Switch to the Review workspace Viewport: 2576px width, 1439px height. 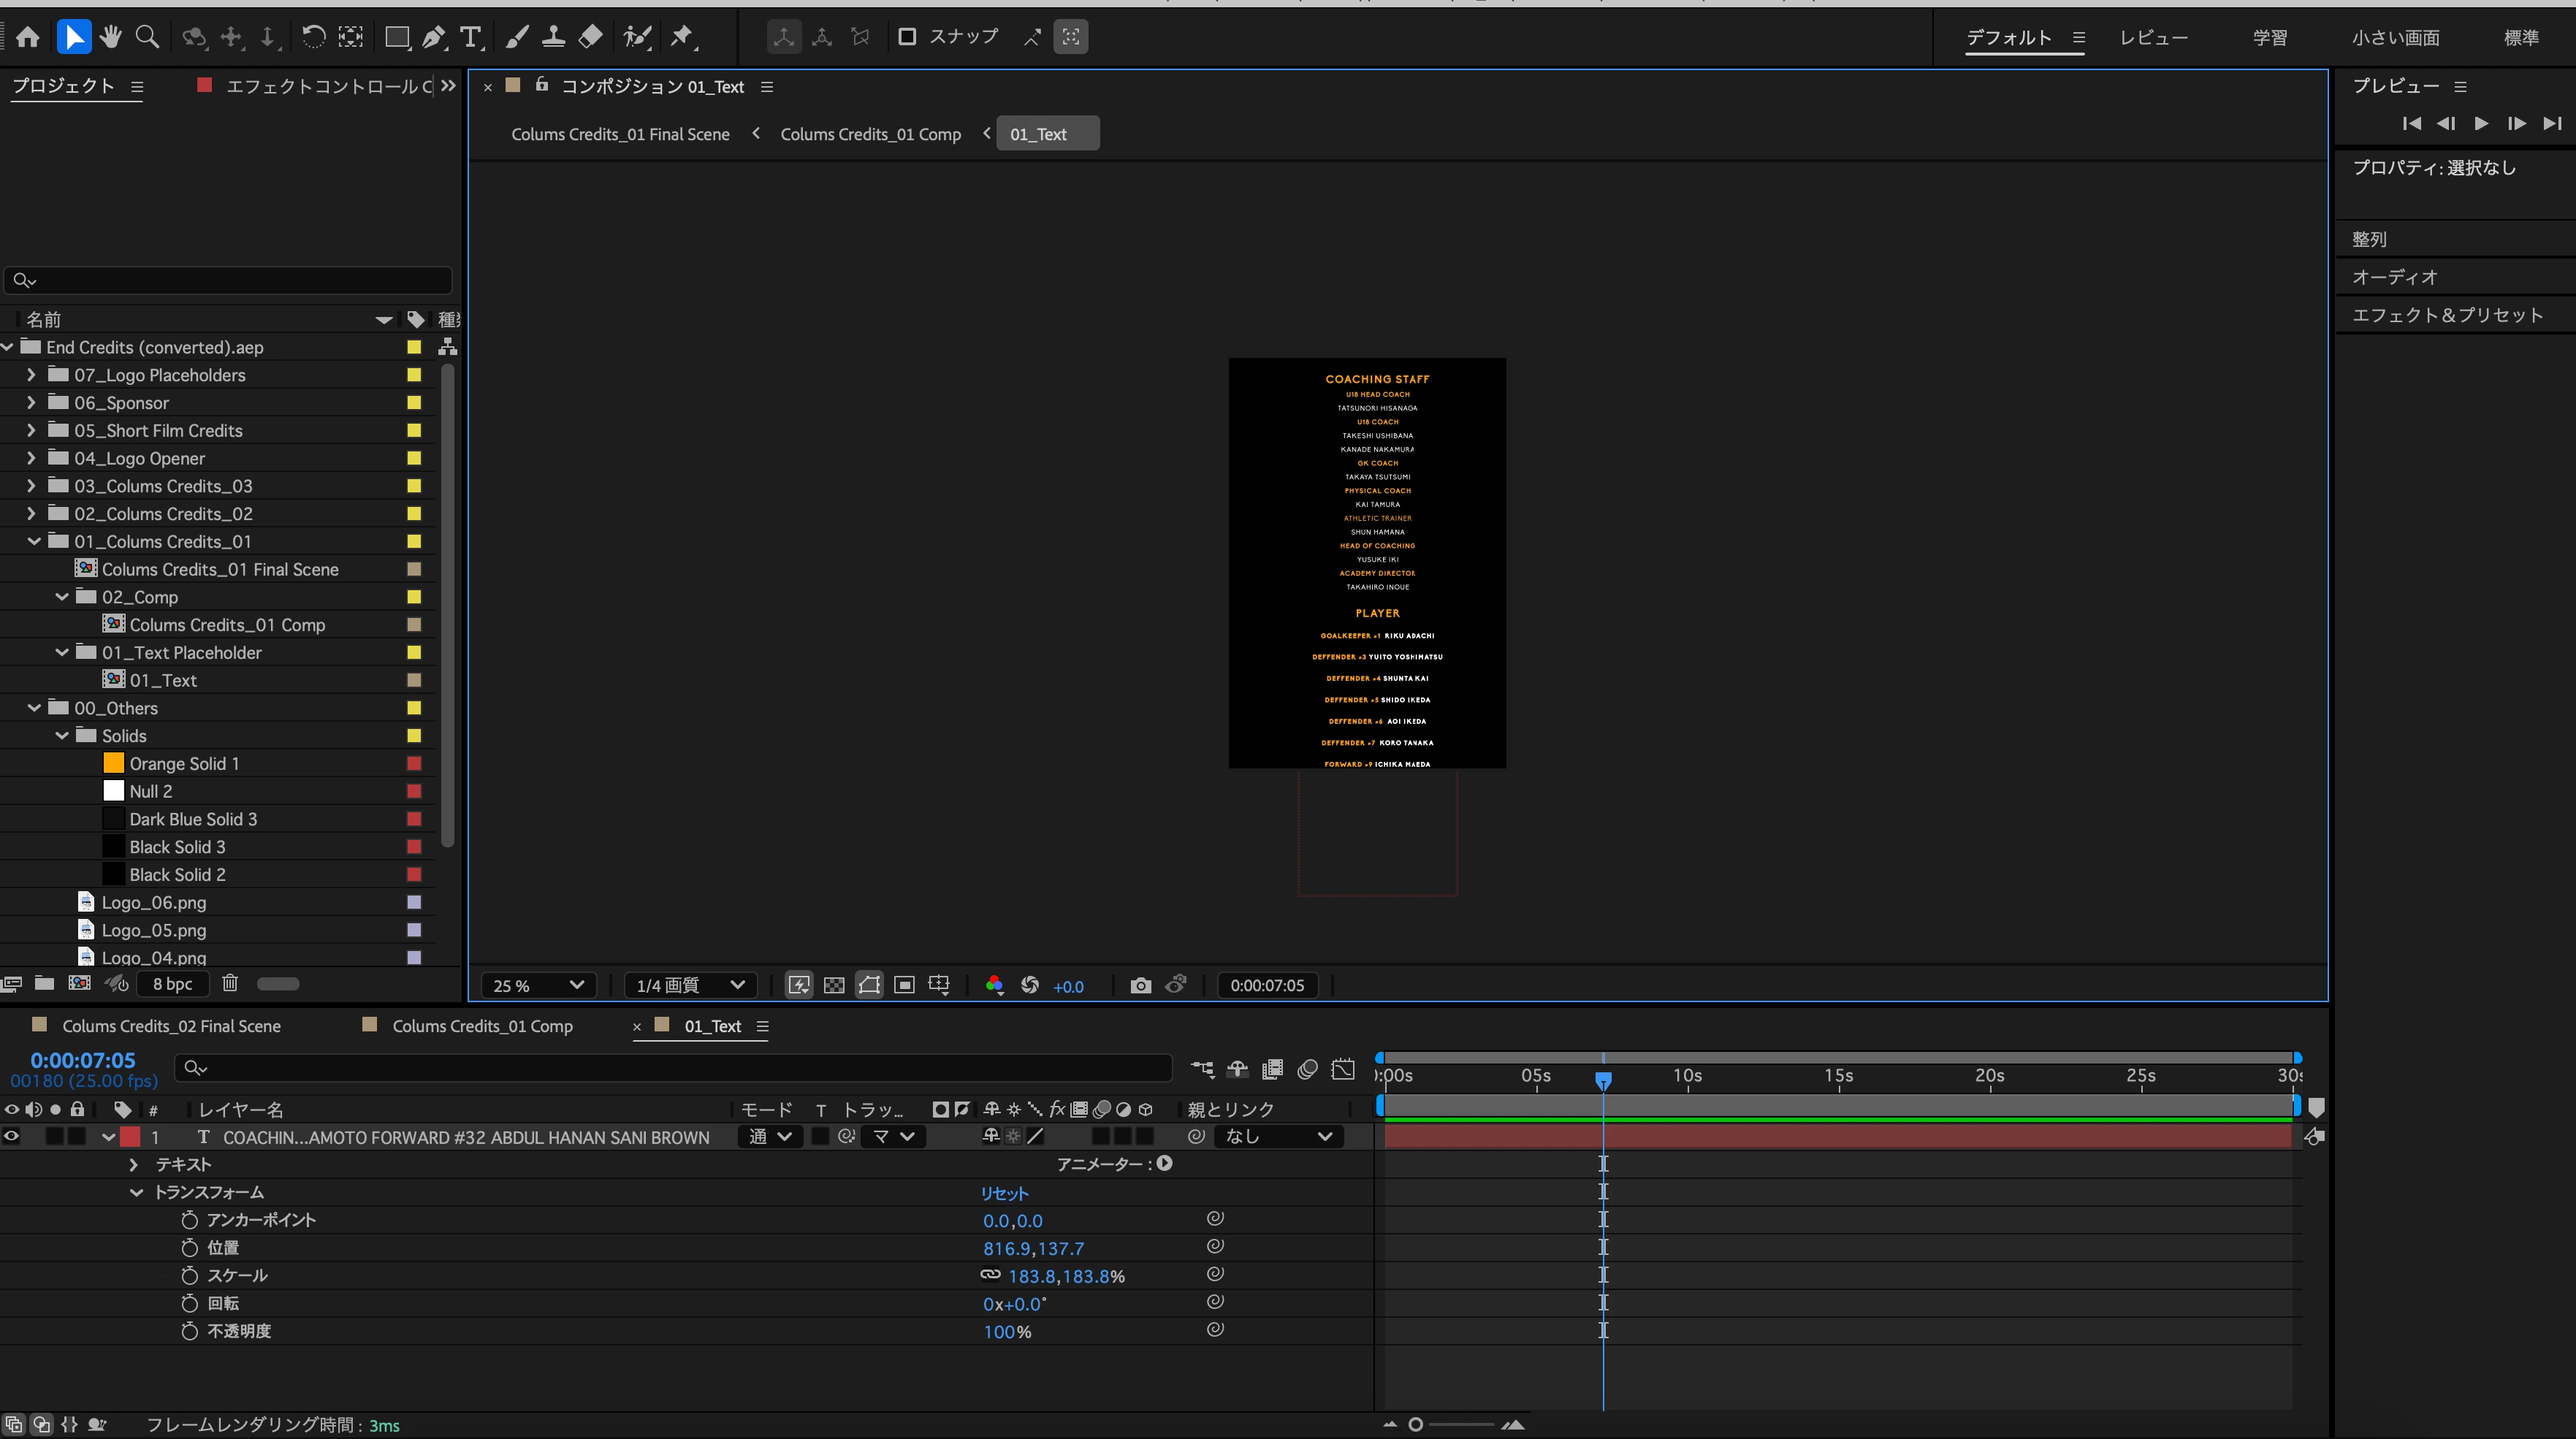(x=2153, y=37)
